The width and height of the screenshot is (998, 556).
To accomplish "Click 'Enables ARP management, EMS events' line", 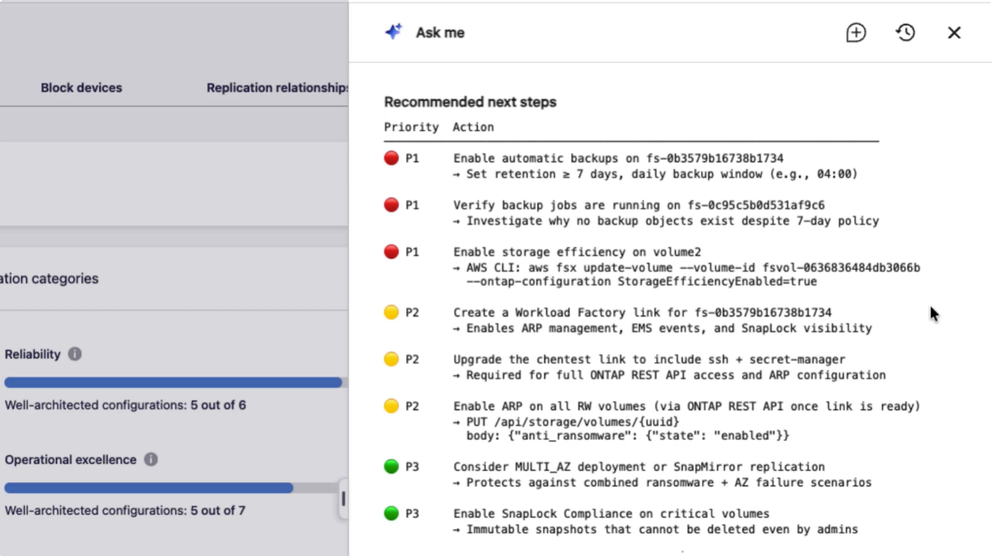I will coord(663,328).
